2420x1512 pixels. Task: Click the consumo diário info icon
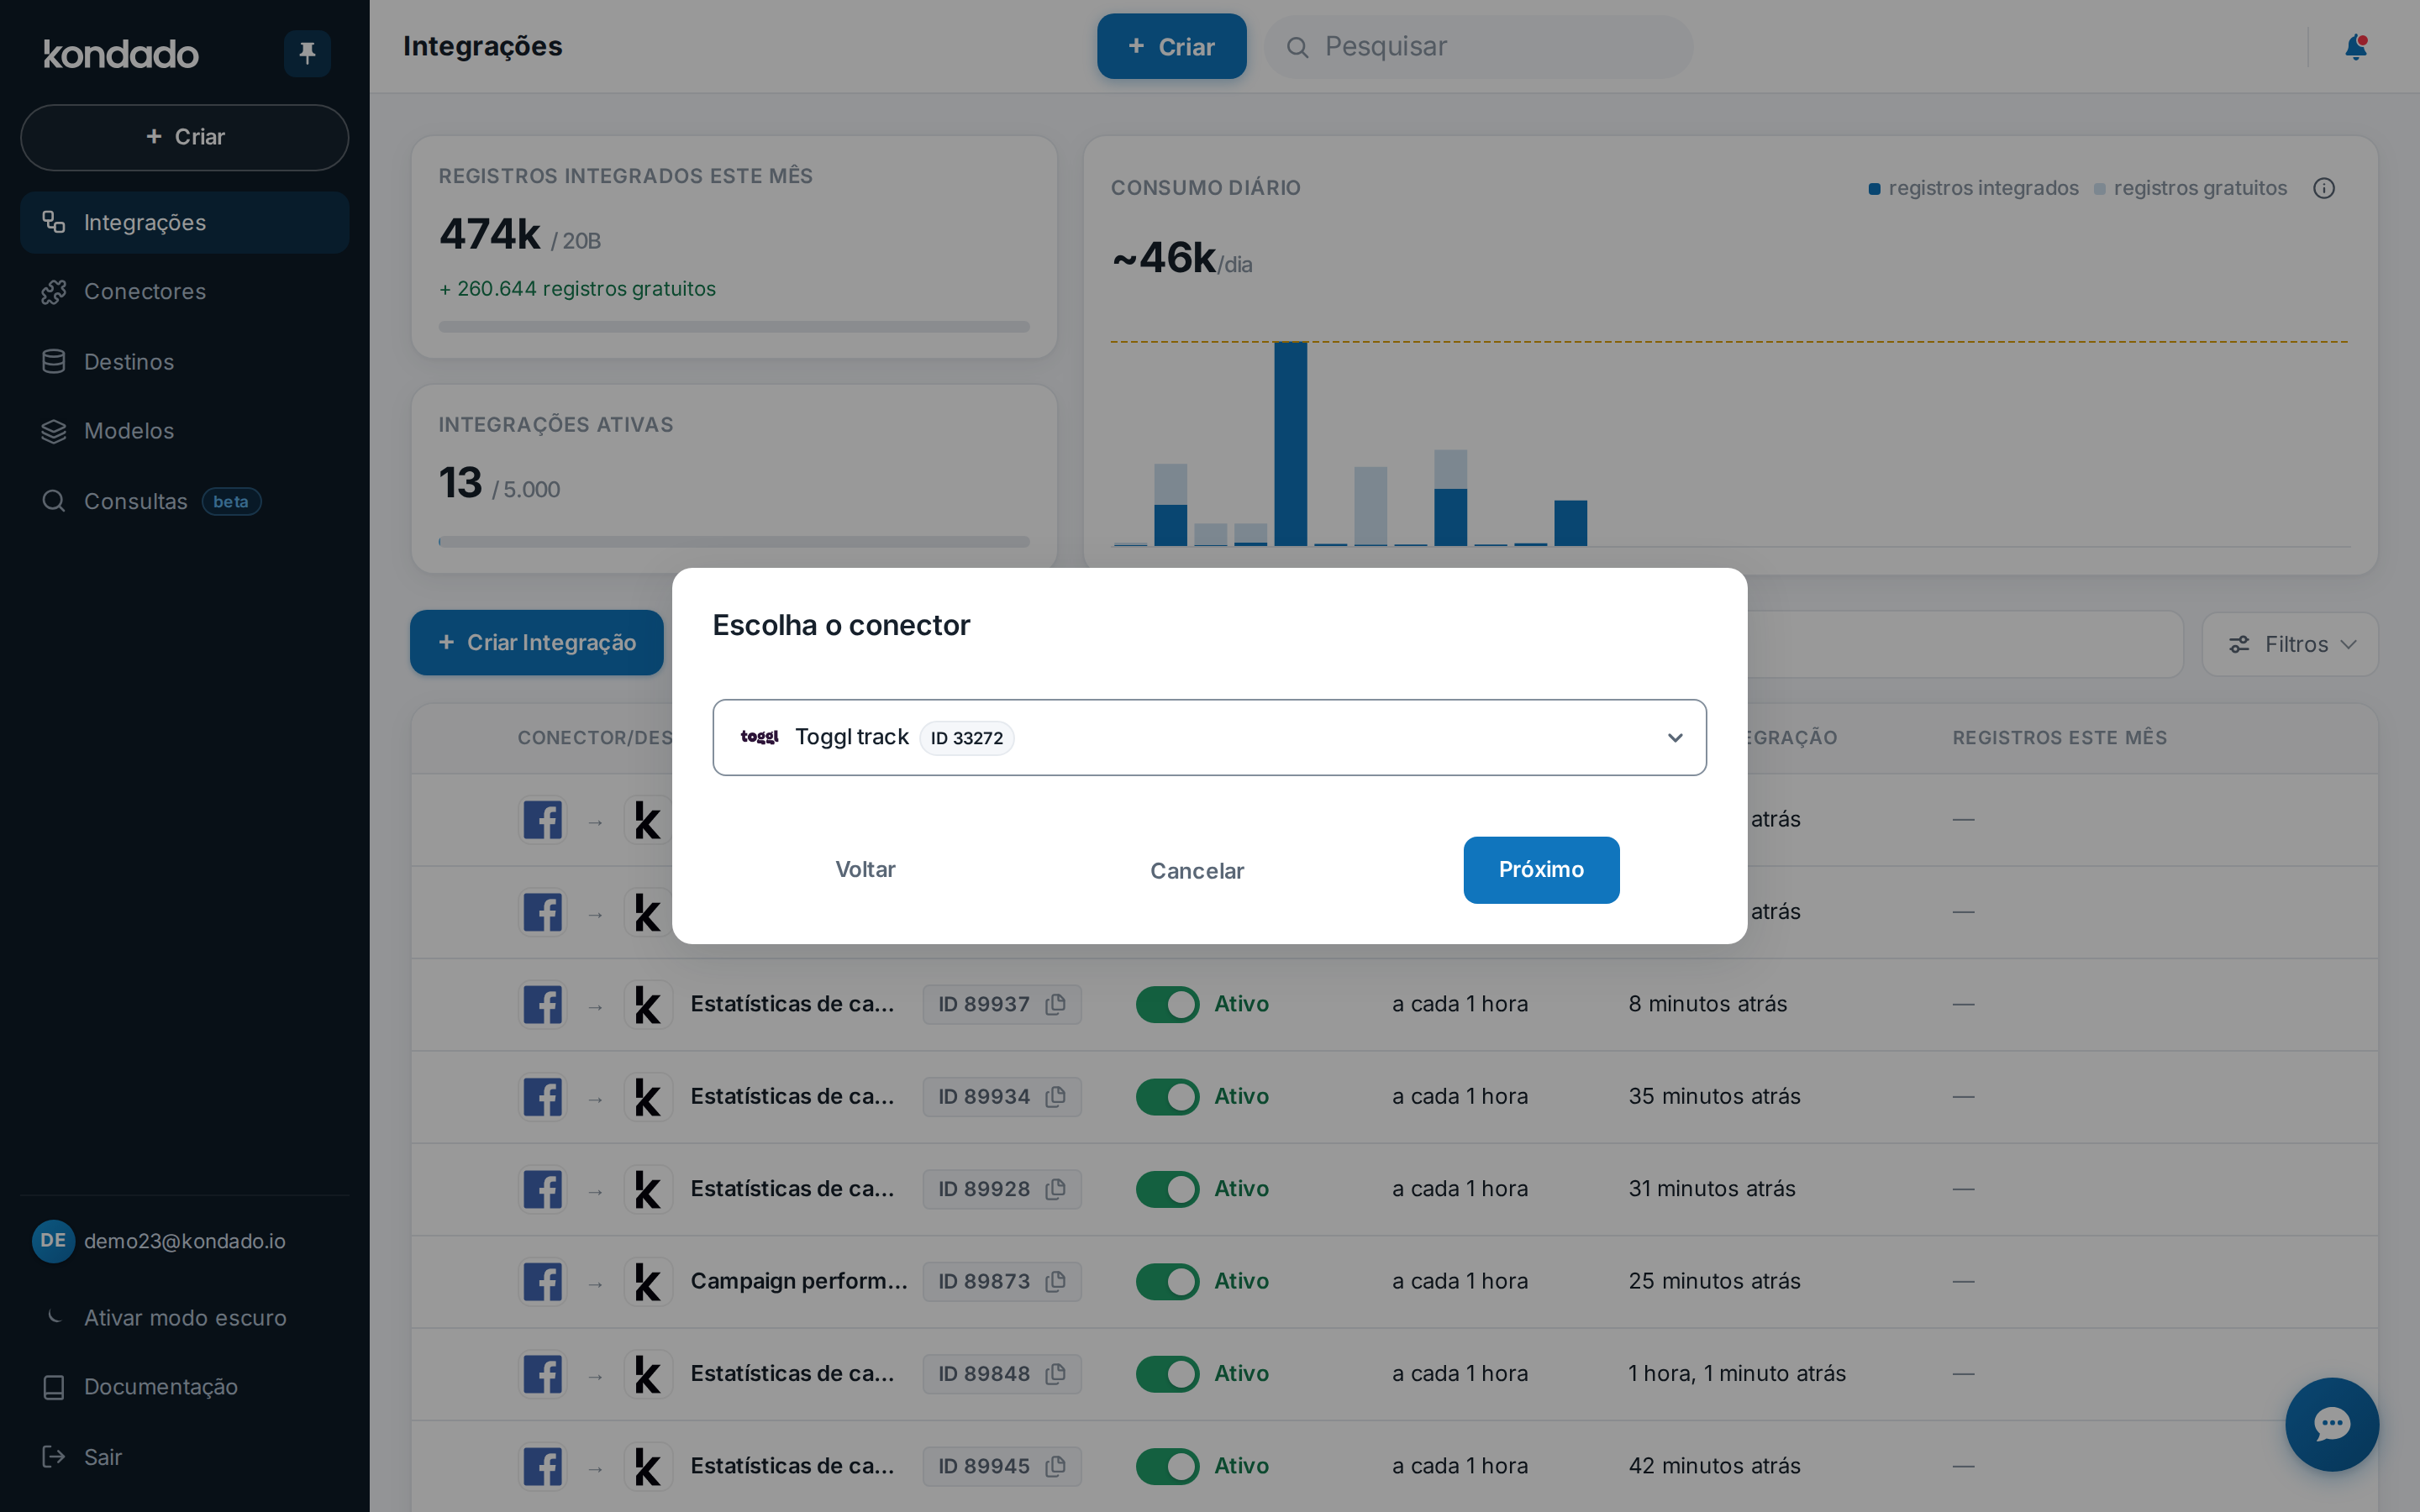[x=2323, y=188]
